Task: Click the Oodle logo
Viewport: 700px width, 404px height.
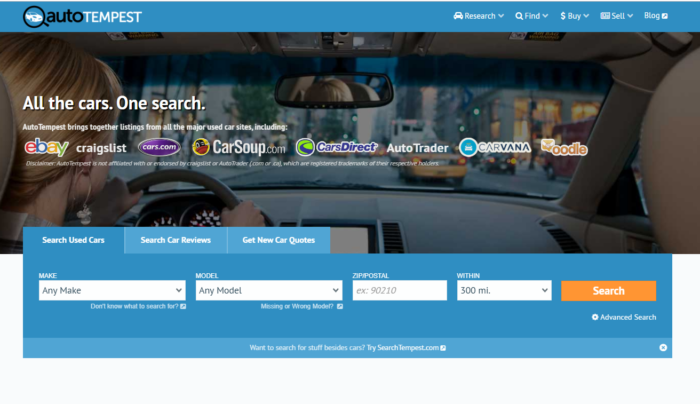Action: coord(564,148)
